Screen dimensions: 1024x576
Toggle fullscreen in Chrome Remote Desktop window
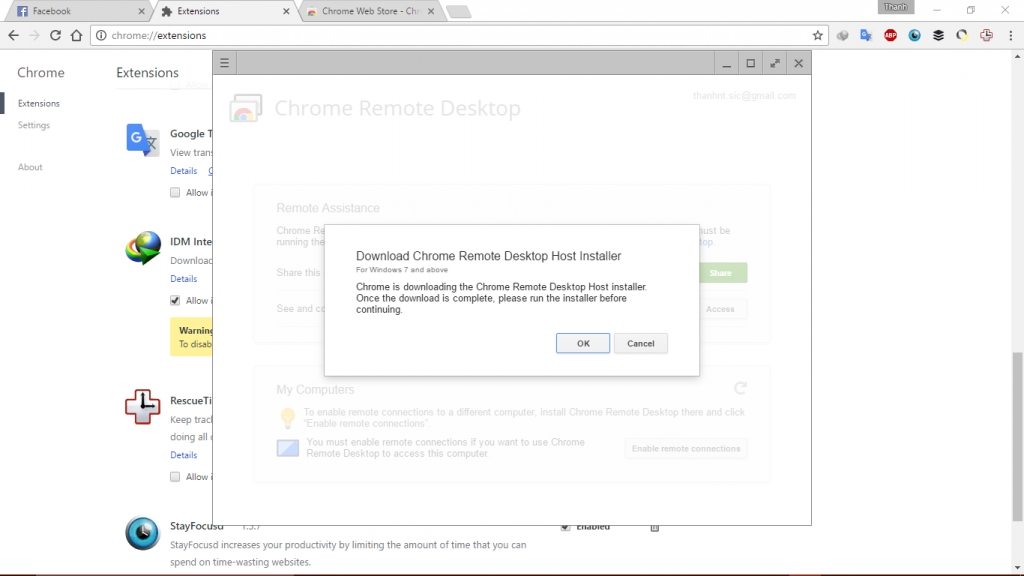[x=775, y=63]
